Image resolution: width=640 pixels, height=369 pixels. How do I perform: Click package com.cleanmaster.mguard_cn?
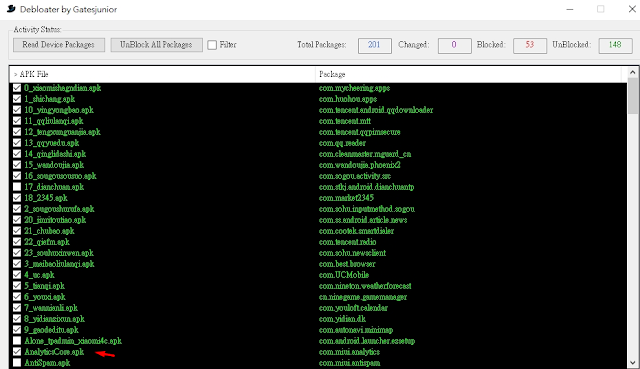pos(365,154)
